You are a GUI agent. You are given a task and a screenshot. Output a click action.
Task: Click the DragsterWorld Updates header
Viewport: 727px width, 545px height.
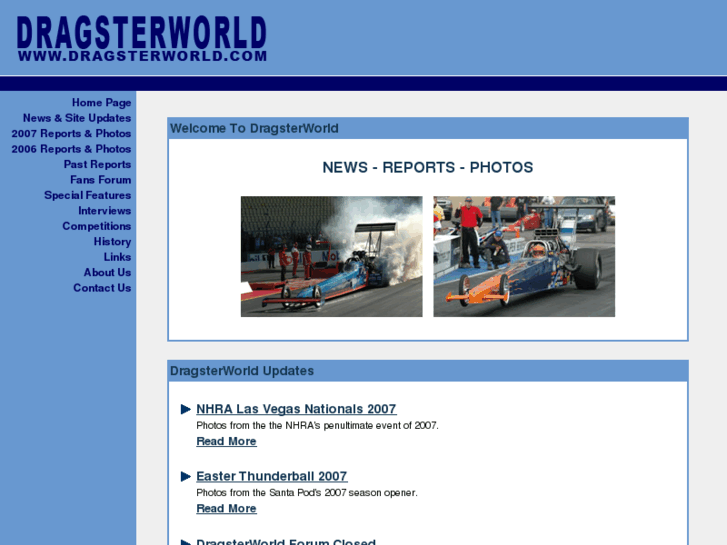[x=242, y=371]
